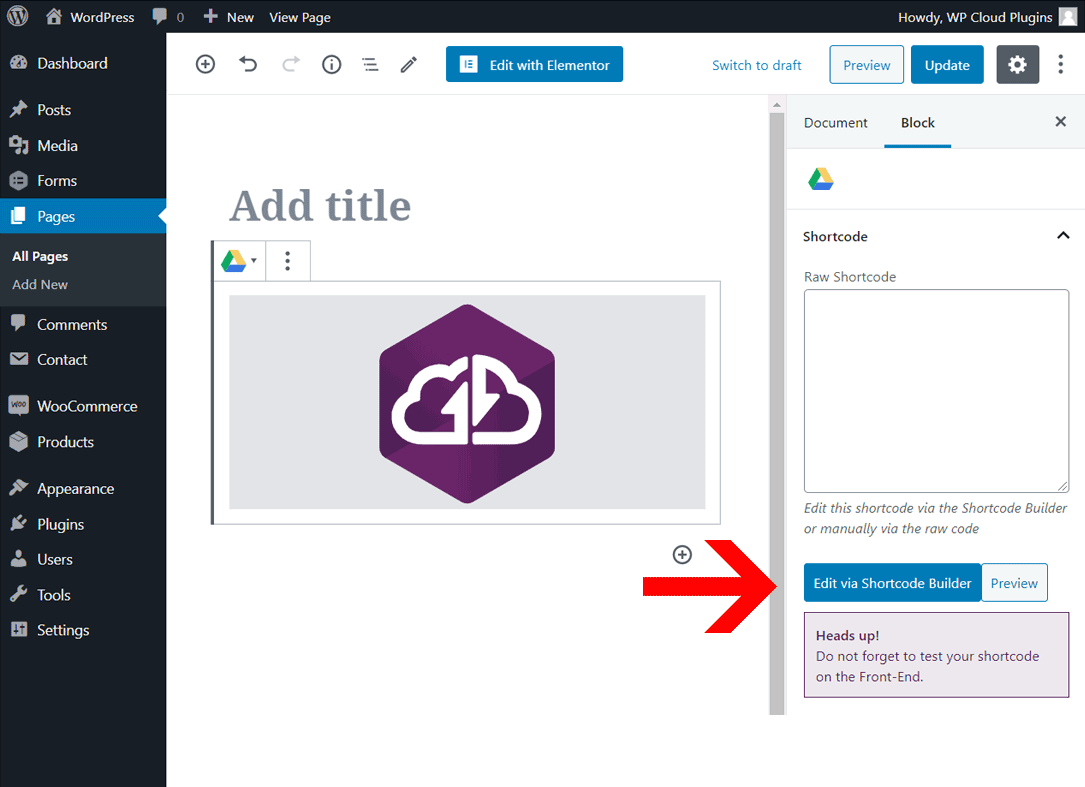Open the WordPress site home link
Image resolution: width=1085 pixels, height=787 pixels.
(90, 17)
